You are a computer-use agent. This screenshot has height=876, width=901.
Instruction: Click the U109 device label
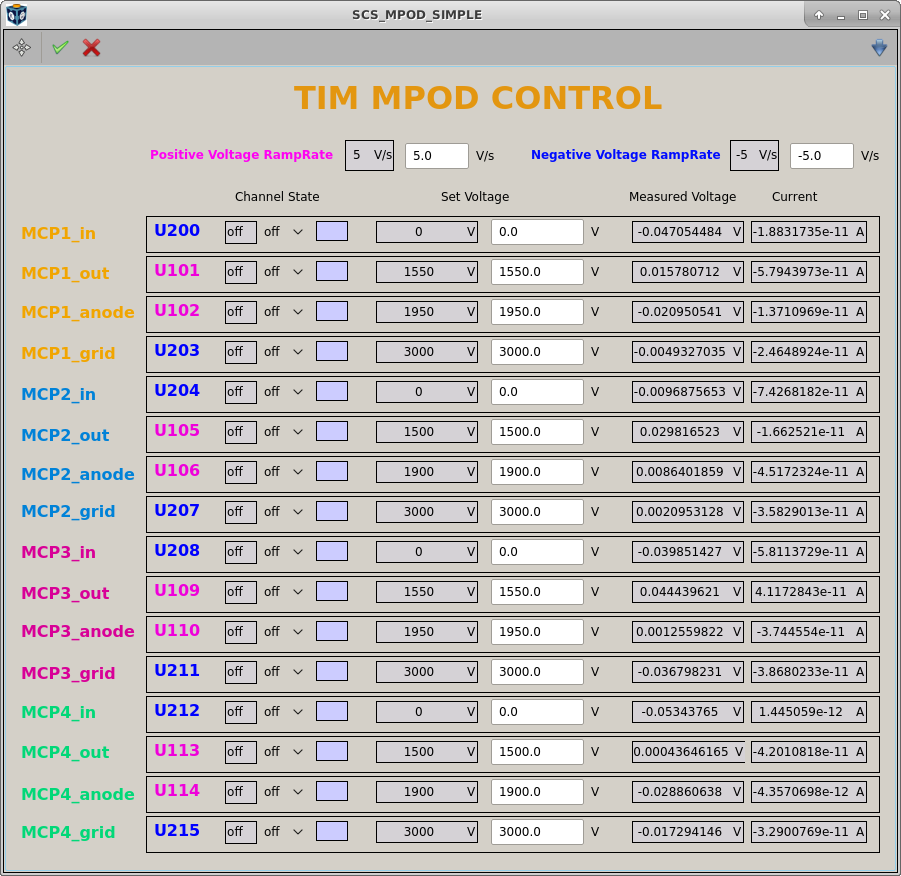tap(177, 590)
